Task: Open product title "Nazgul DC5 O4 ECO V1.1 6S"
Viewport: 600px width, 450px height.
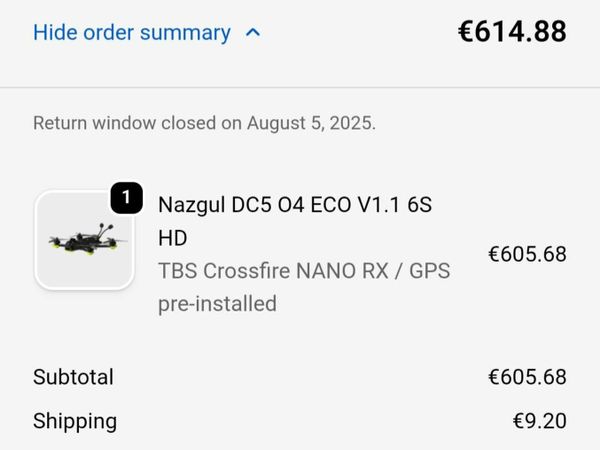Action: point(296,203)
